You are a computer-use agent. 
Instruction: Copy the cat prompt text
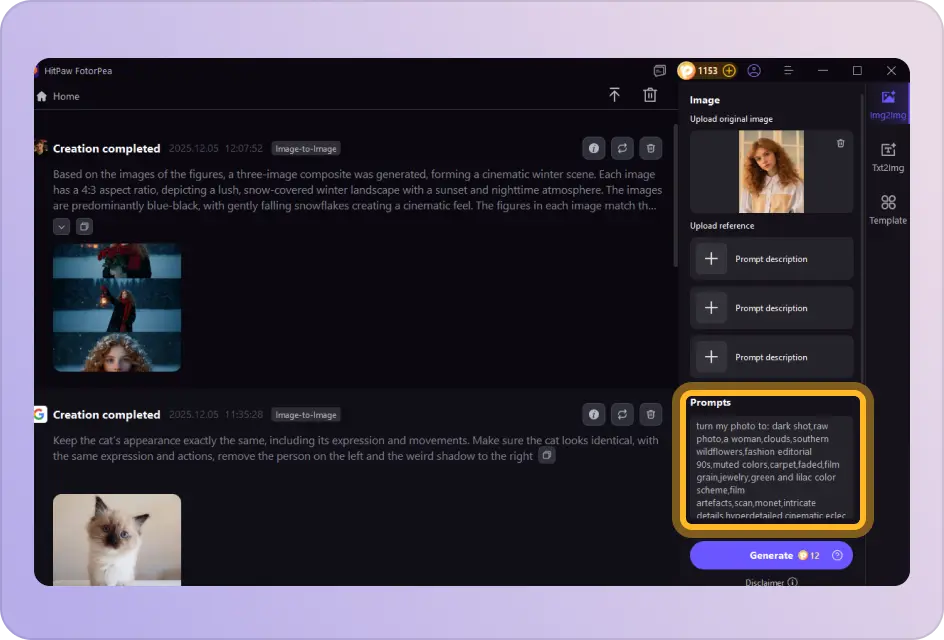[546, 455]
